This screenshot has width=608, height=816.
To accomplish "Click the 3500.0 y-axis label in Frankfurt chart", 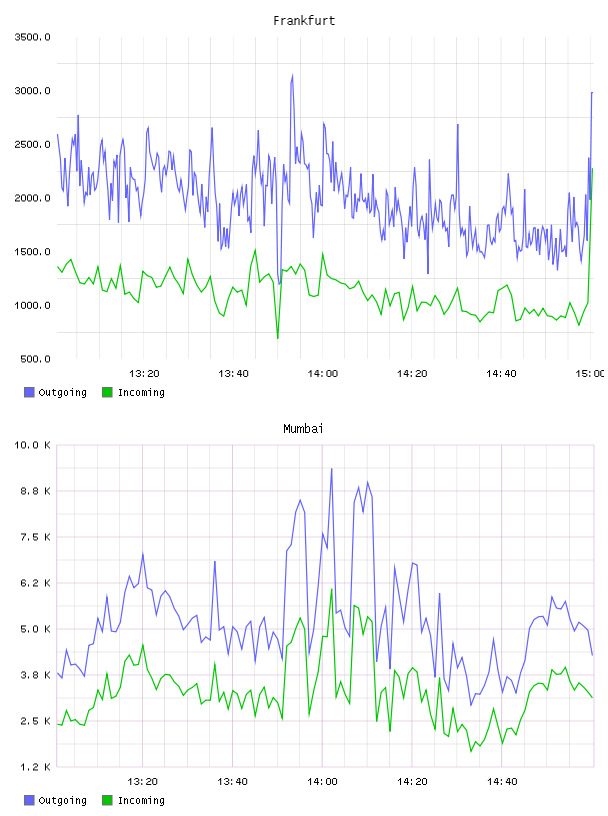I will click(32, 37).
